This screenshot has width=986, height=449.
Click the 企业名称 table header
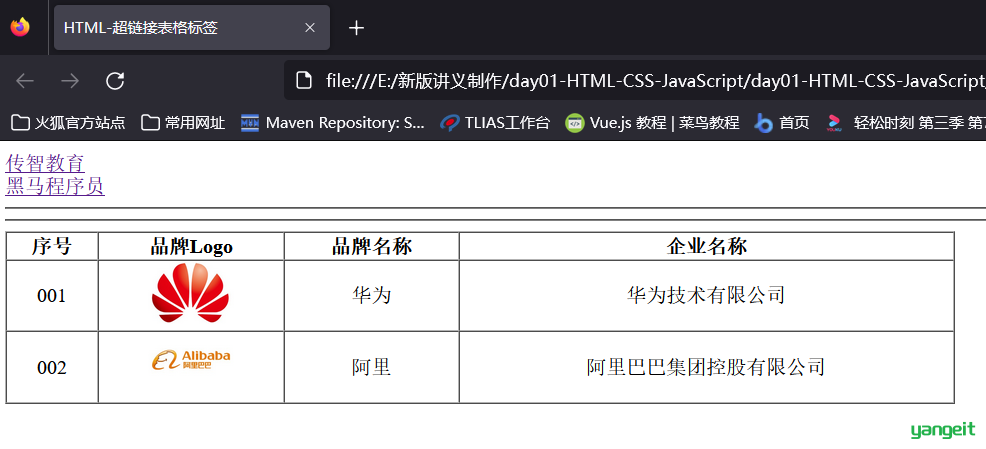point(707,246)
